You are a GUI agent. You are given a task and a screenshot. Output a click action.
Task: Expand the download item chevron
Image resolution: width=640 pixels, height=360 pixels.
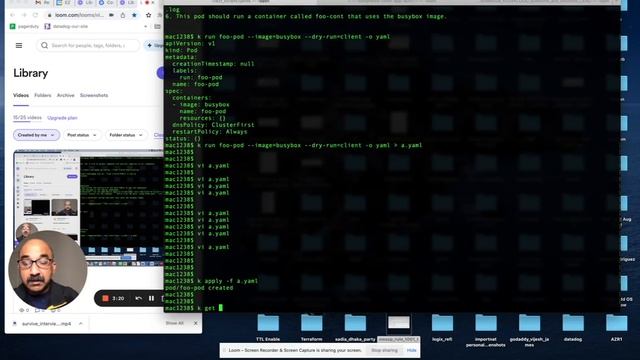(81, 323)
